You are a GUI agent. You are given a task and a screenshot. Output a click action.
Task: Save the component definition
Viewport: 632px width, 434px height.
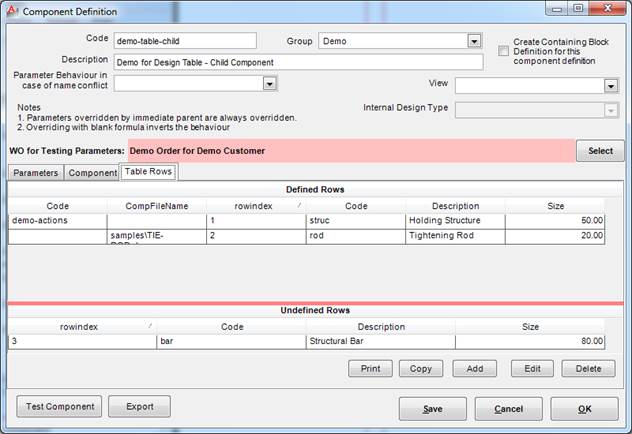point(432,408)
